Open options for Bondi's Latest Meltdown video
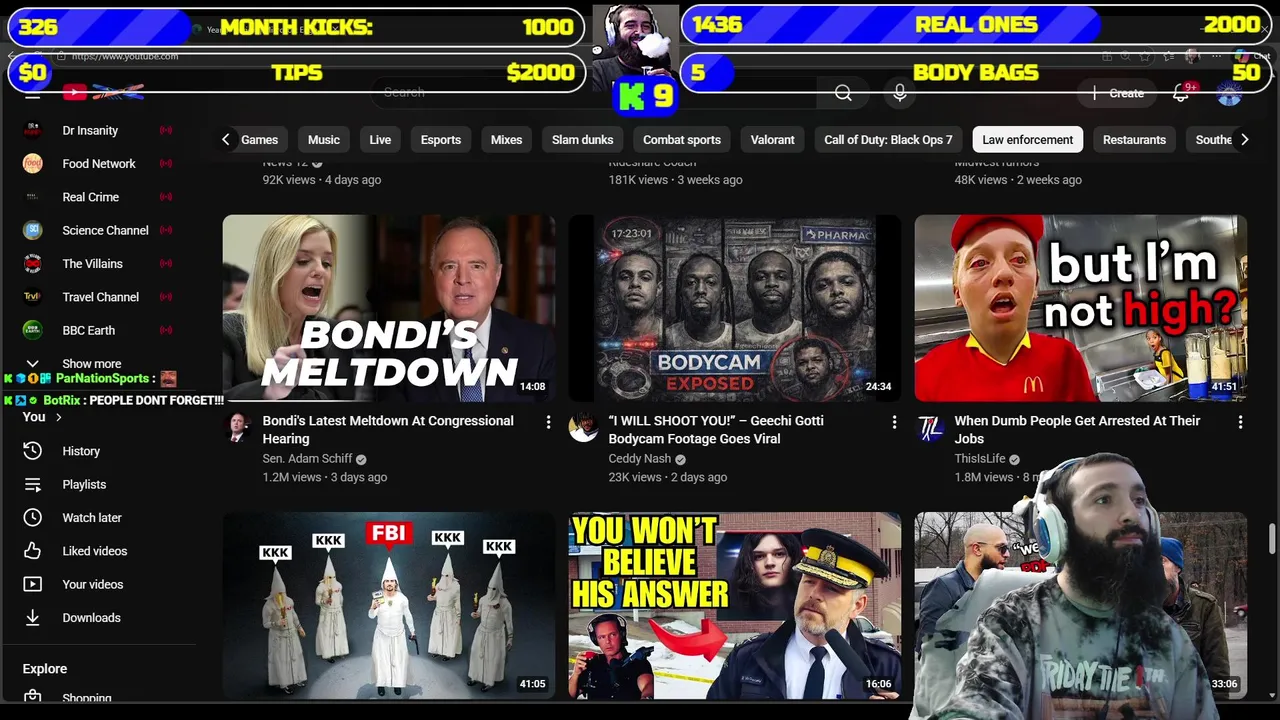This screenshot has height=720, width=1280. 548,423
